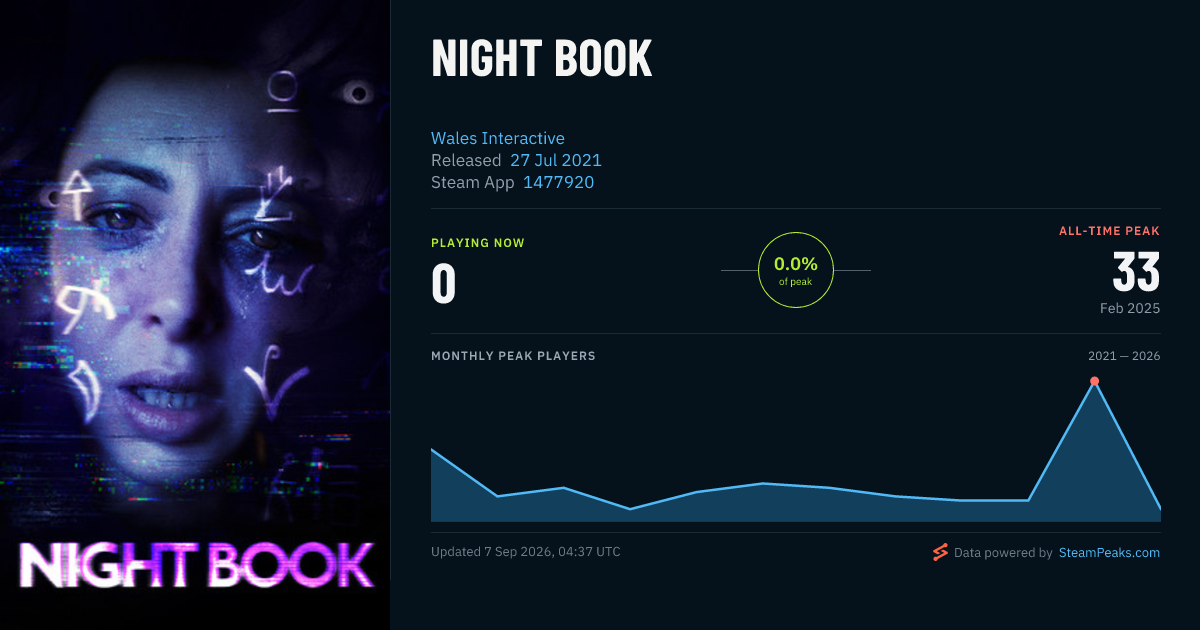Open the SteamPeaks.com link
Image resolution: width=1200 pixels, height=630 pixels.
click(1109, 552)
